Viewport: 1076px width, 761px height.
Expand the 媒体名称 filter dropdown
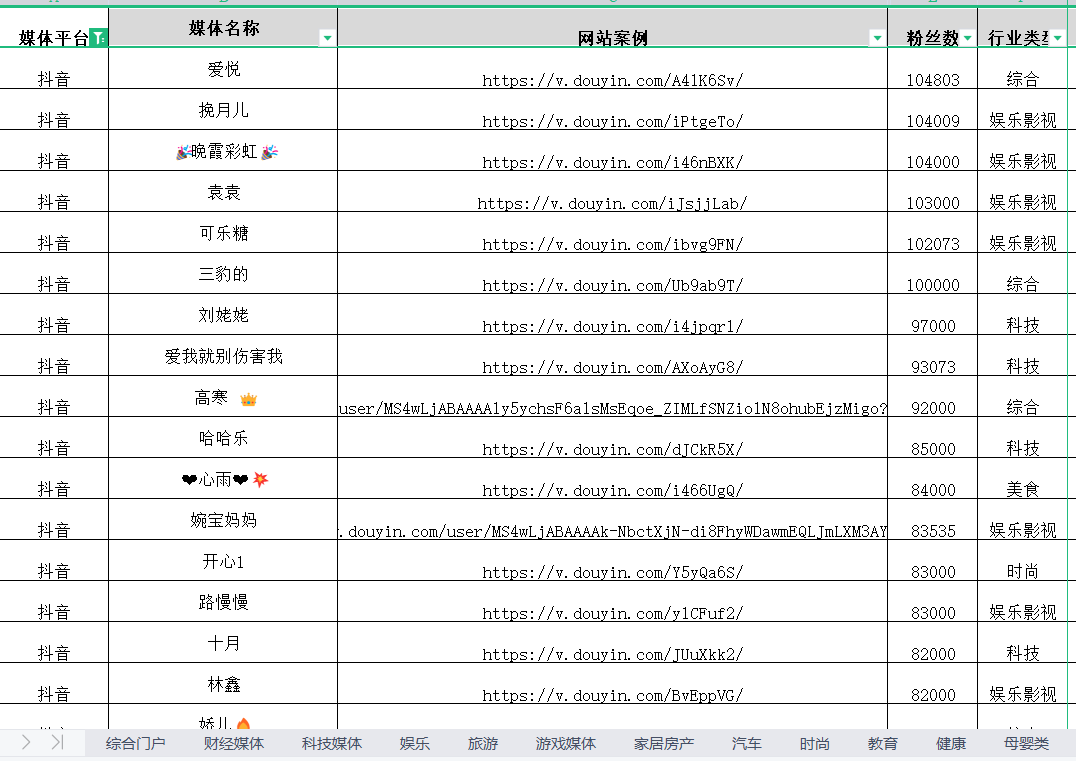pyautogui.click(x=327, y=38)
